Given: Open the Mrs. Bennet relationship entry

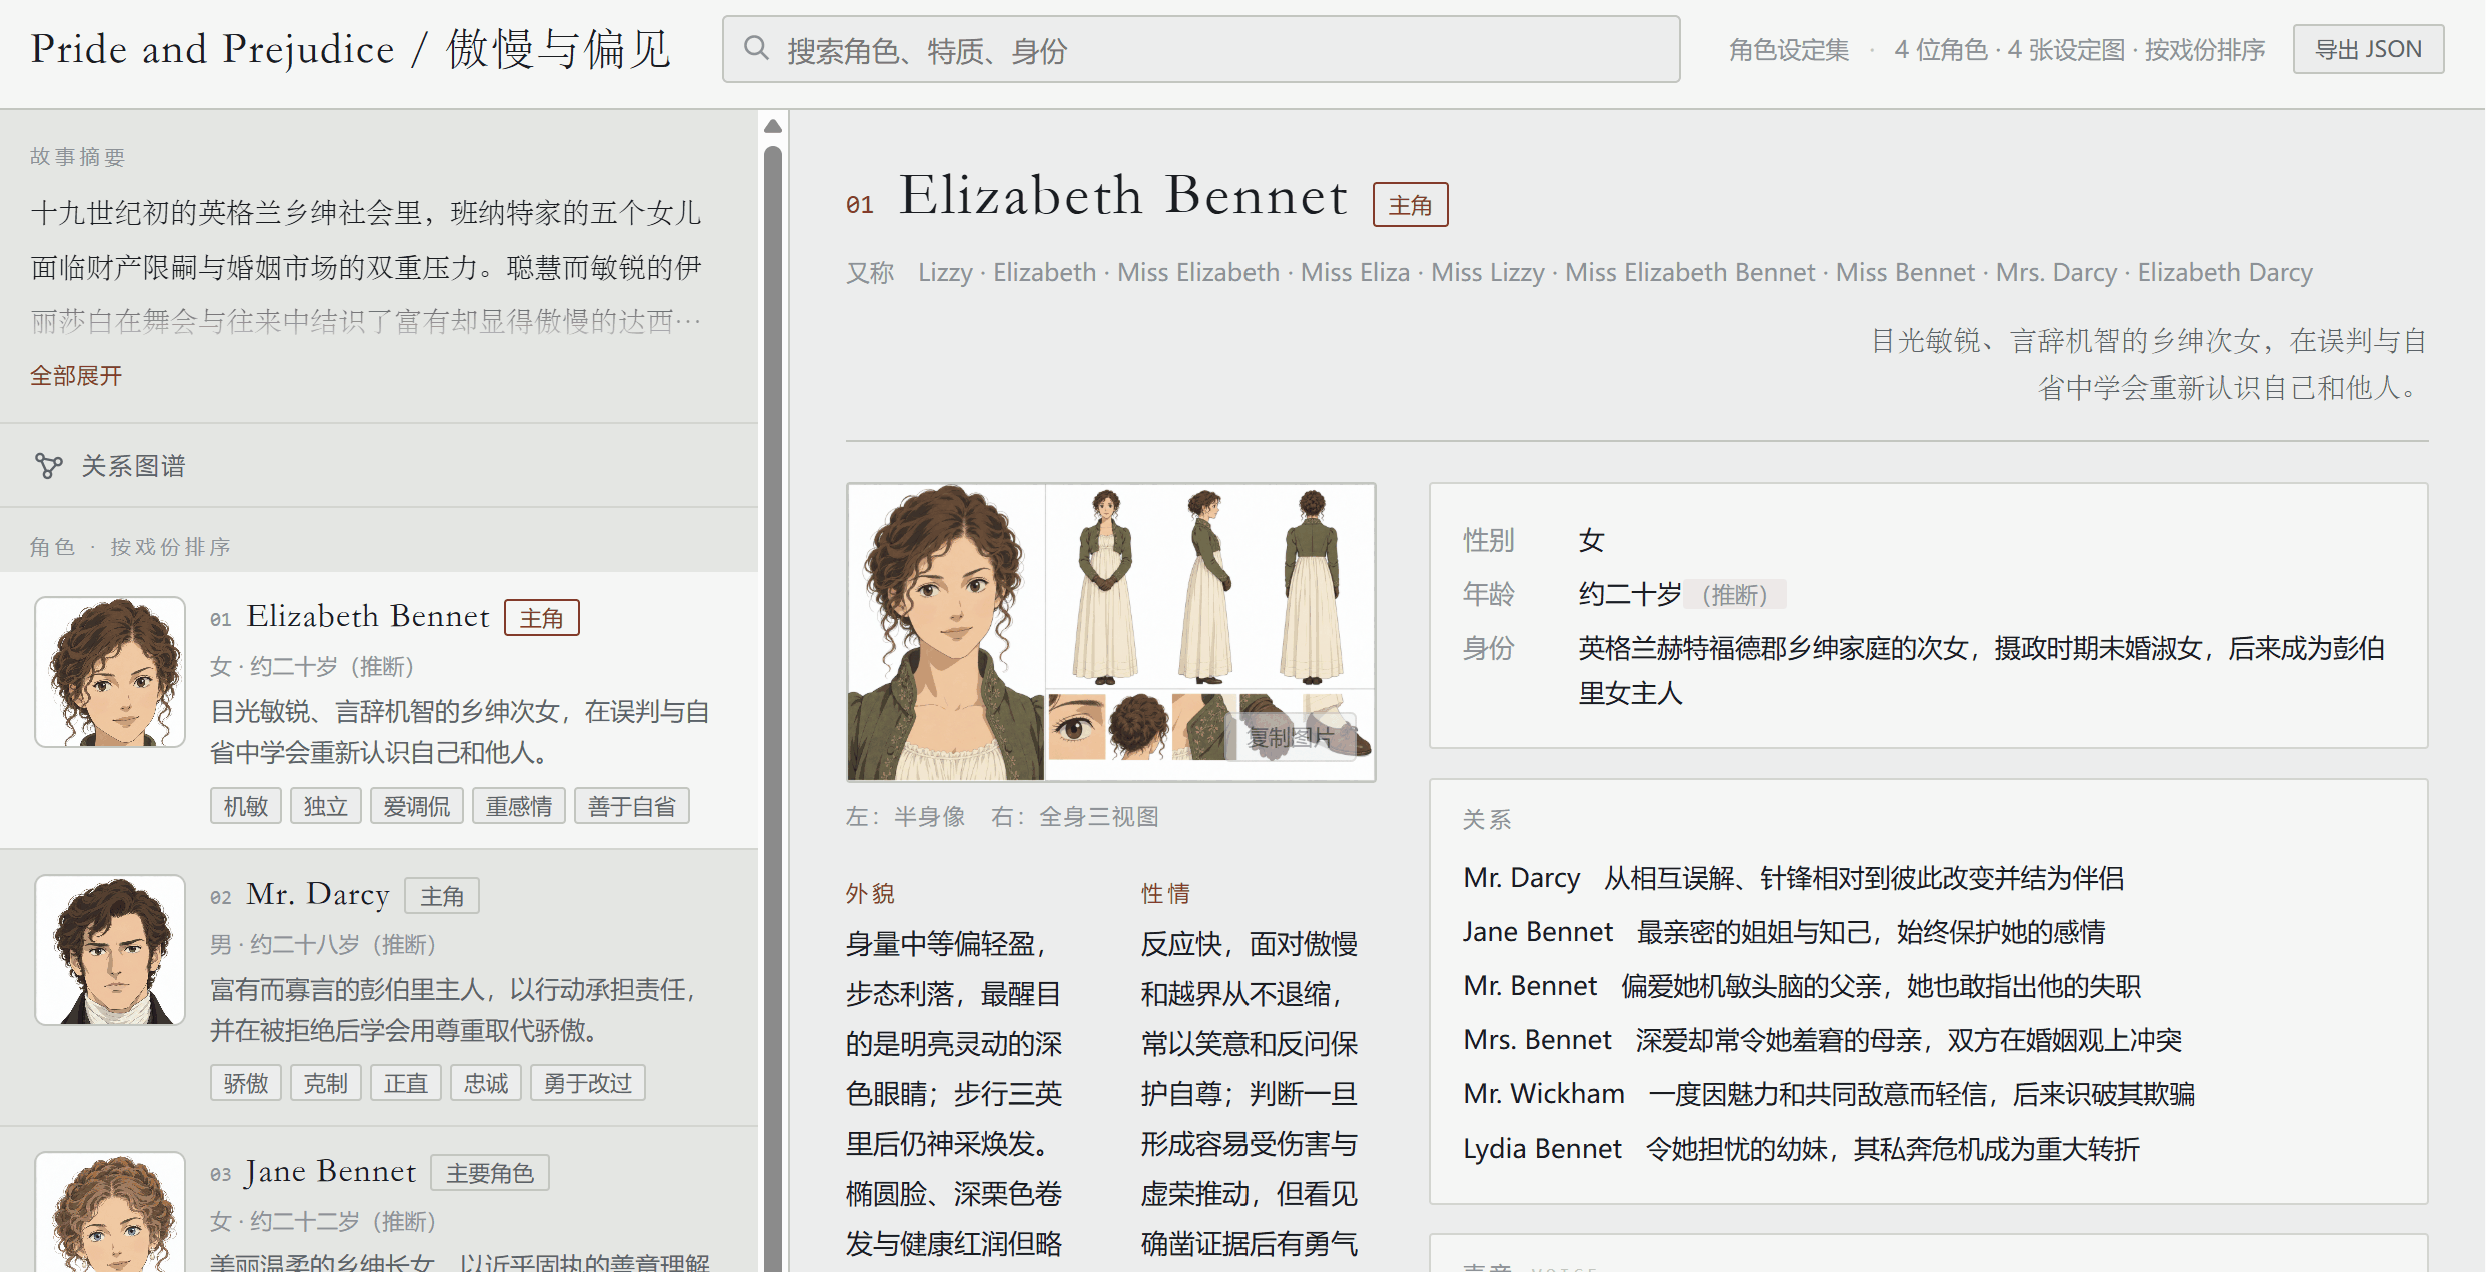Looking at the screenshot, I should (1822, 1040).
